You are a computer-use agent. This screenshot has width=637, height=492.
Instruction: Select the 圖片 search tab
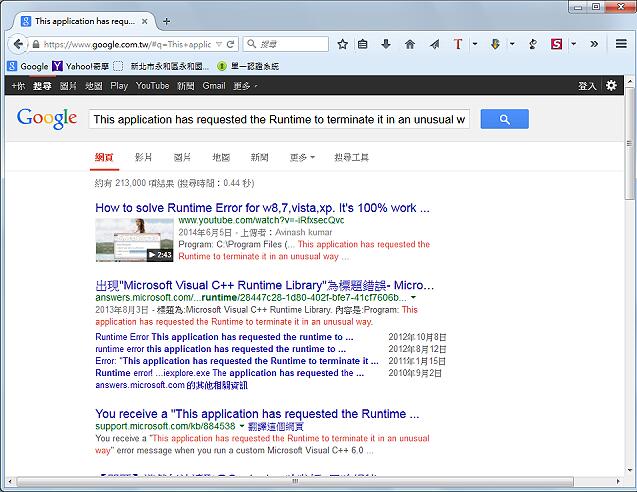pos(182,157)
